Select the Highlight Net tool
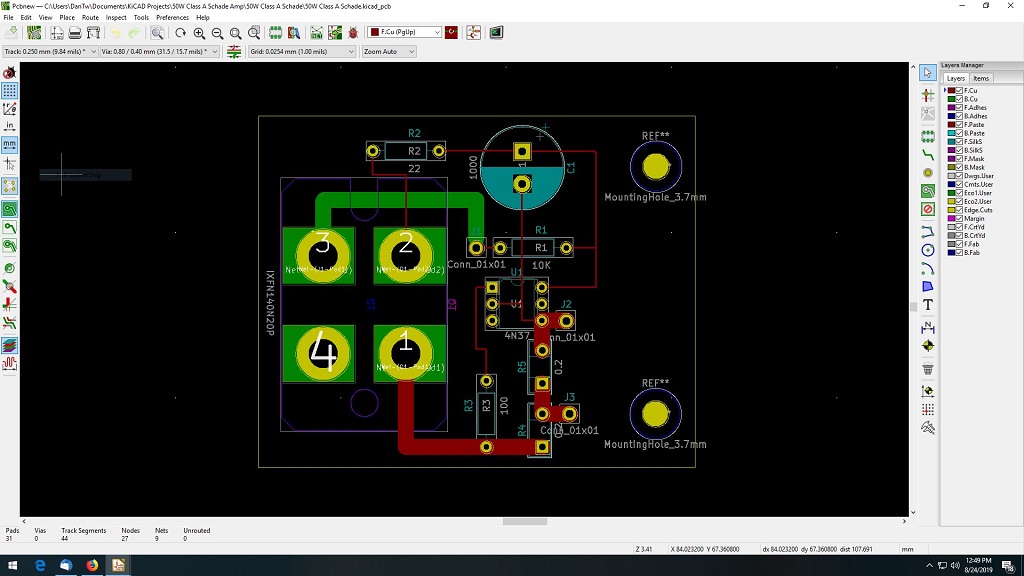Viewport: 1024px width, 576px height. pyautogui.click(x=928, y=95)
